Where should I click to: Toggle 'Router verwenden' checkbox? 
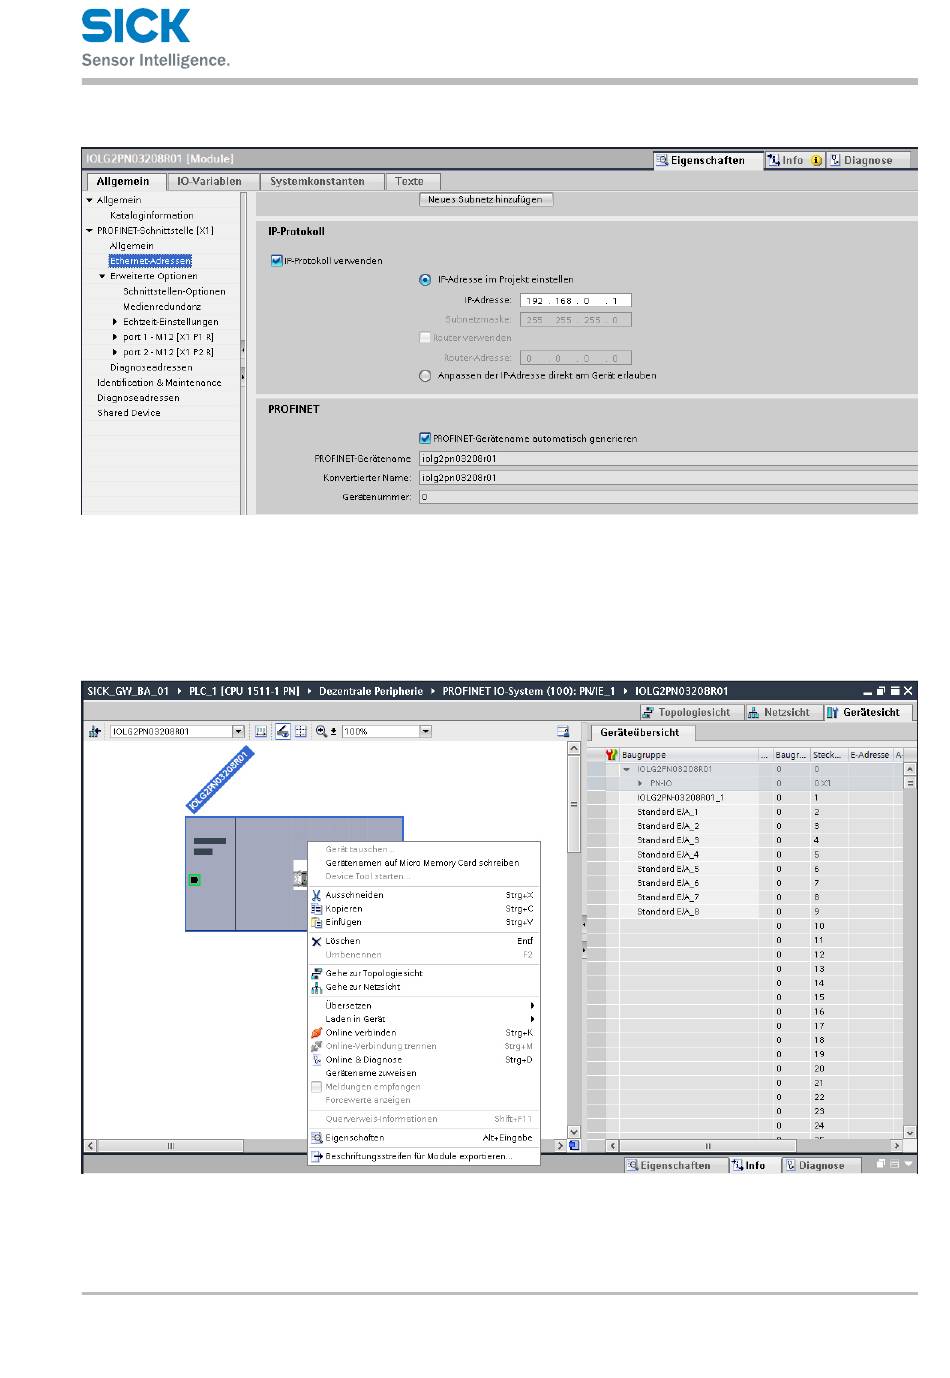pyautogui.click(x=425, y=338)
